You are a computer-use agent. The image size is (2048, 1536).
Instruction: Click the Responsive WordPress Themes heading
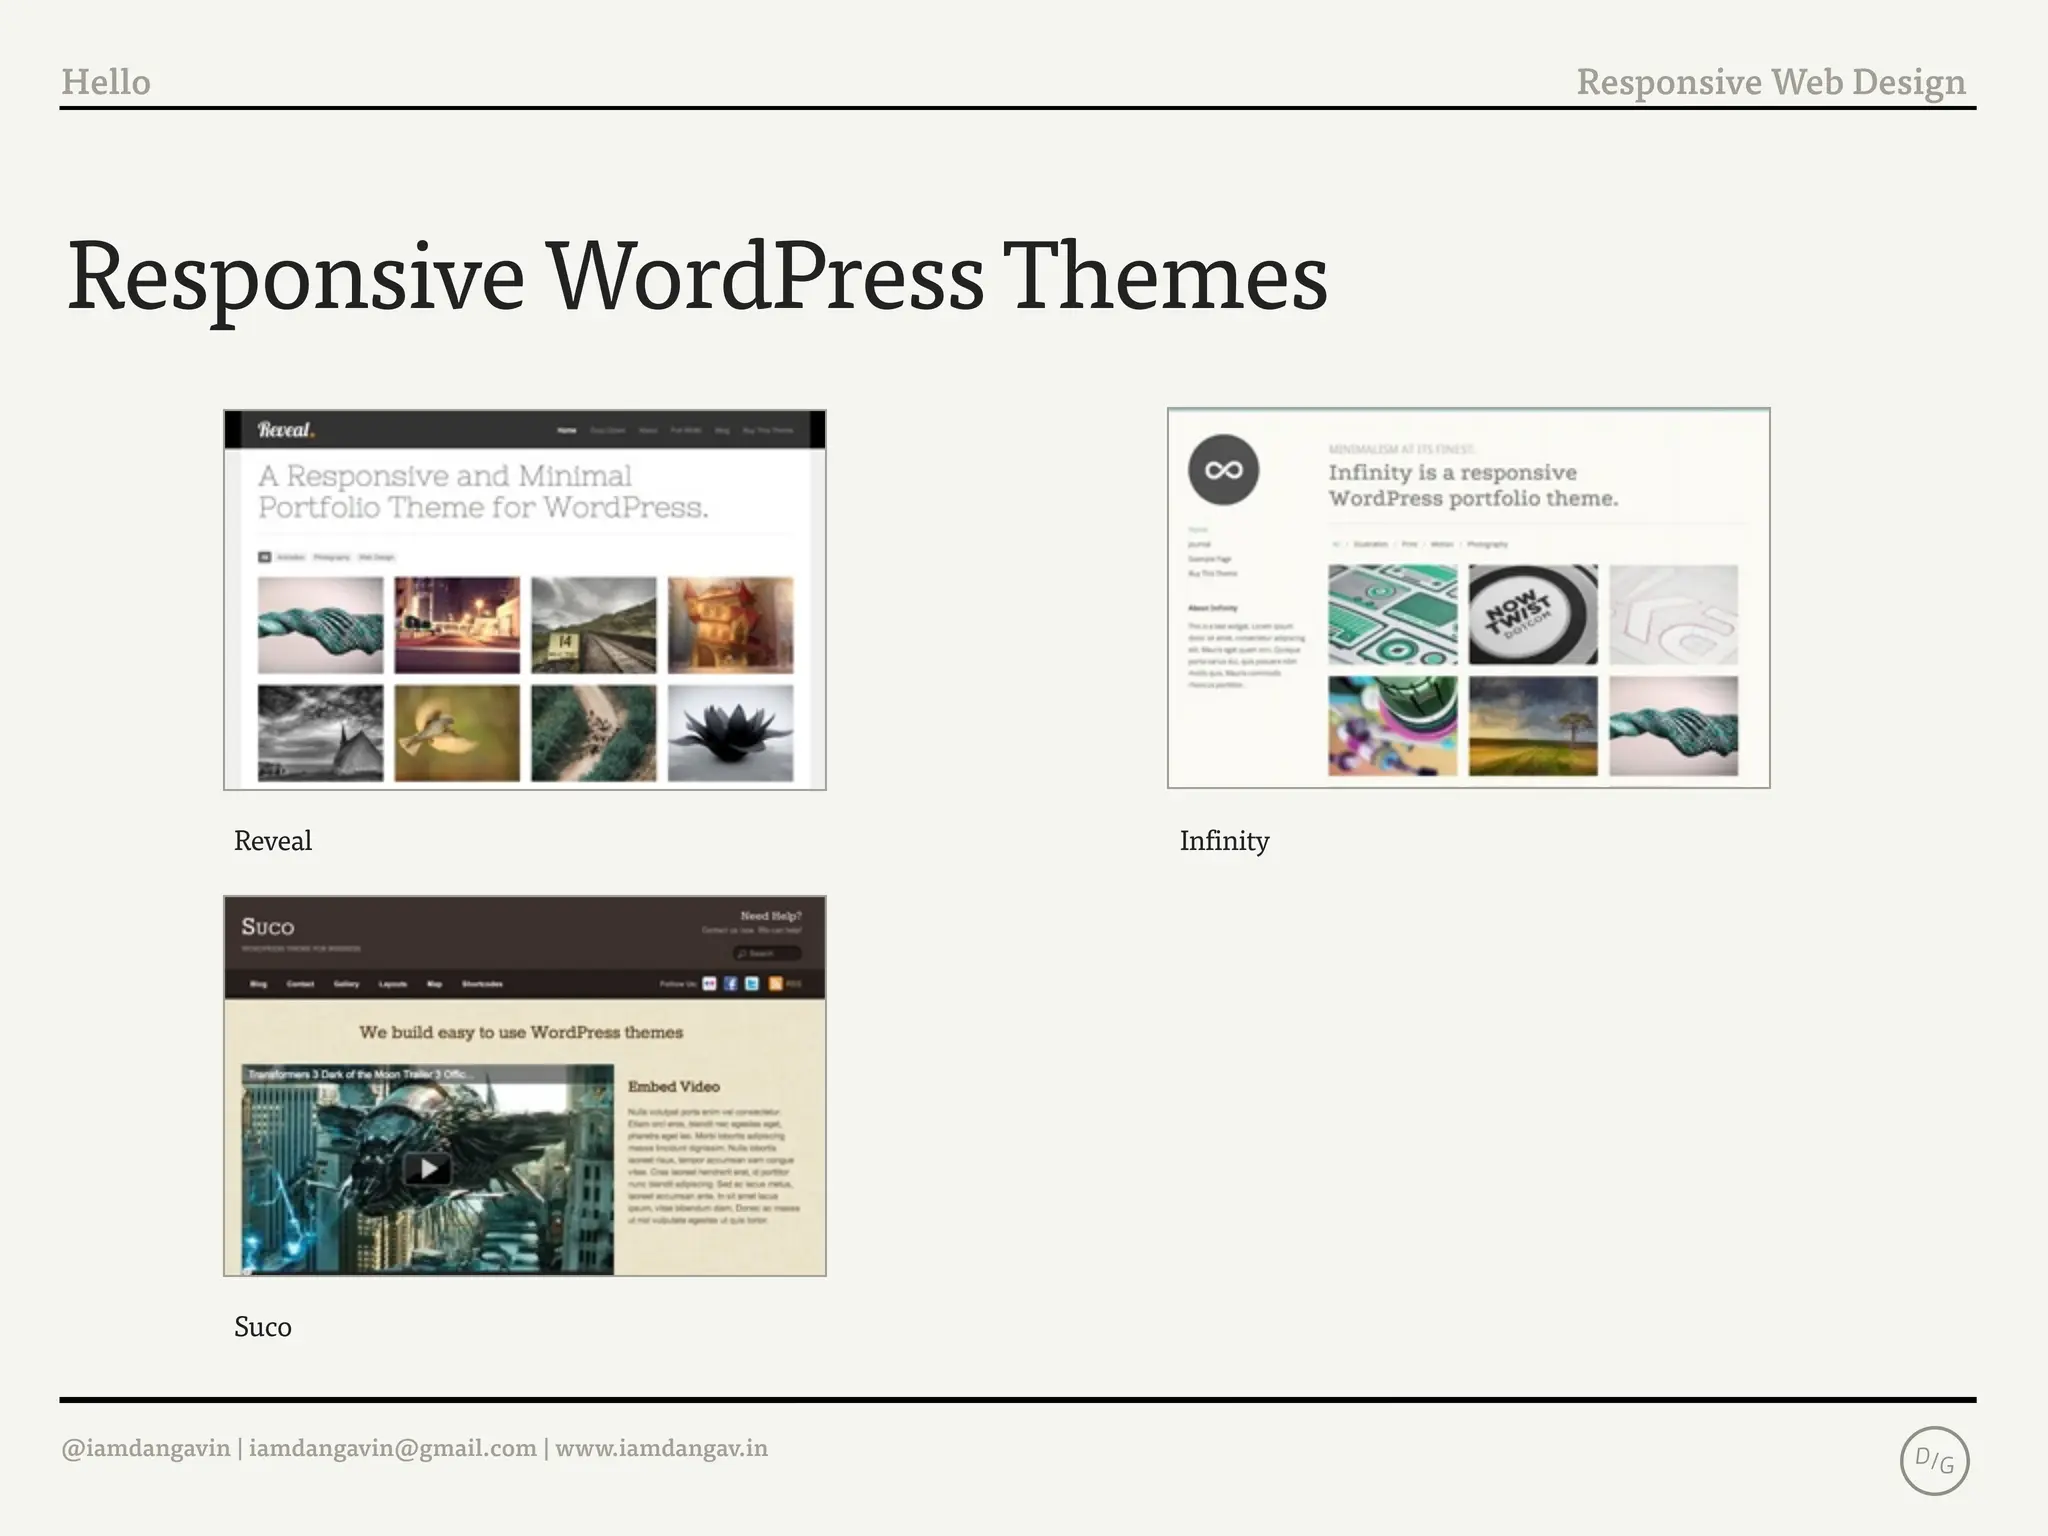tap(697, 277)
